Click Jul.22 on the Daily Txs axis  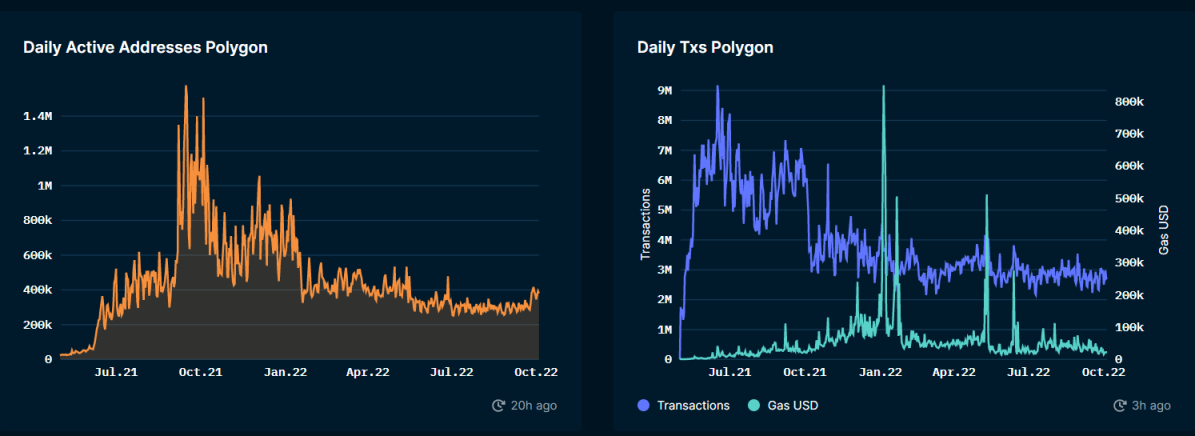tap(1029, 372)
